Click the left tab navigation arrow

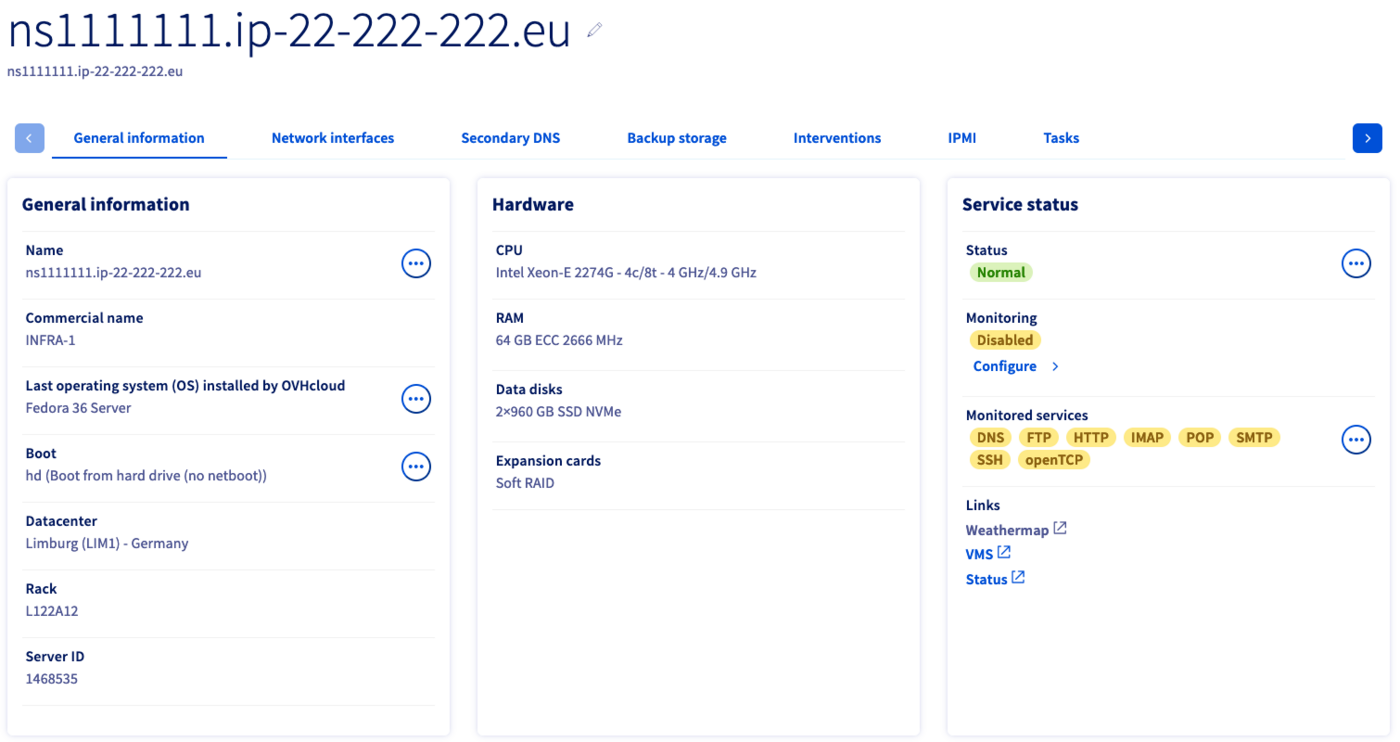click(29, 138)
